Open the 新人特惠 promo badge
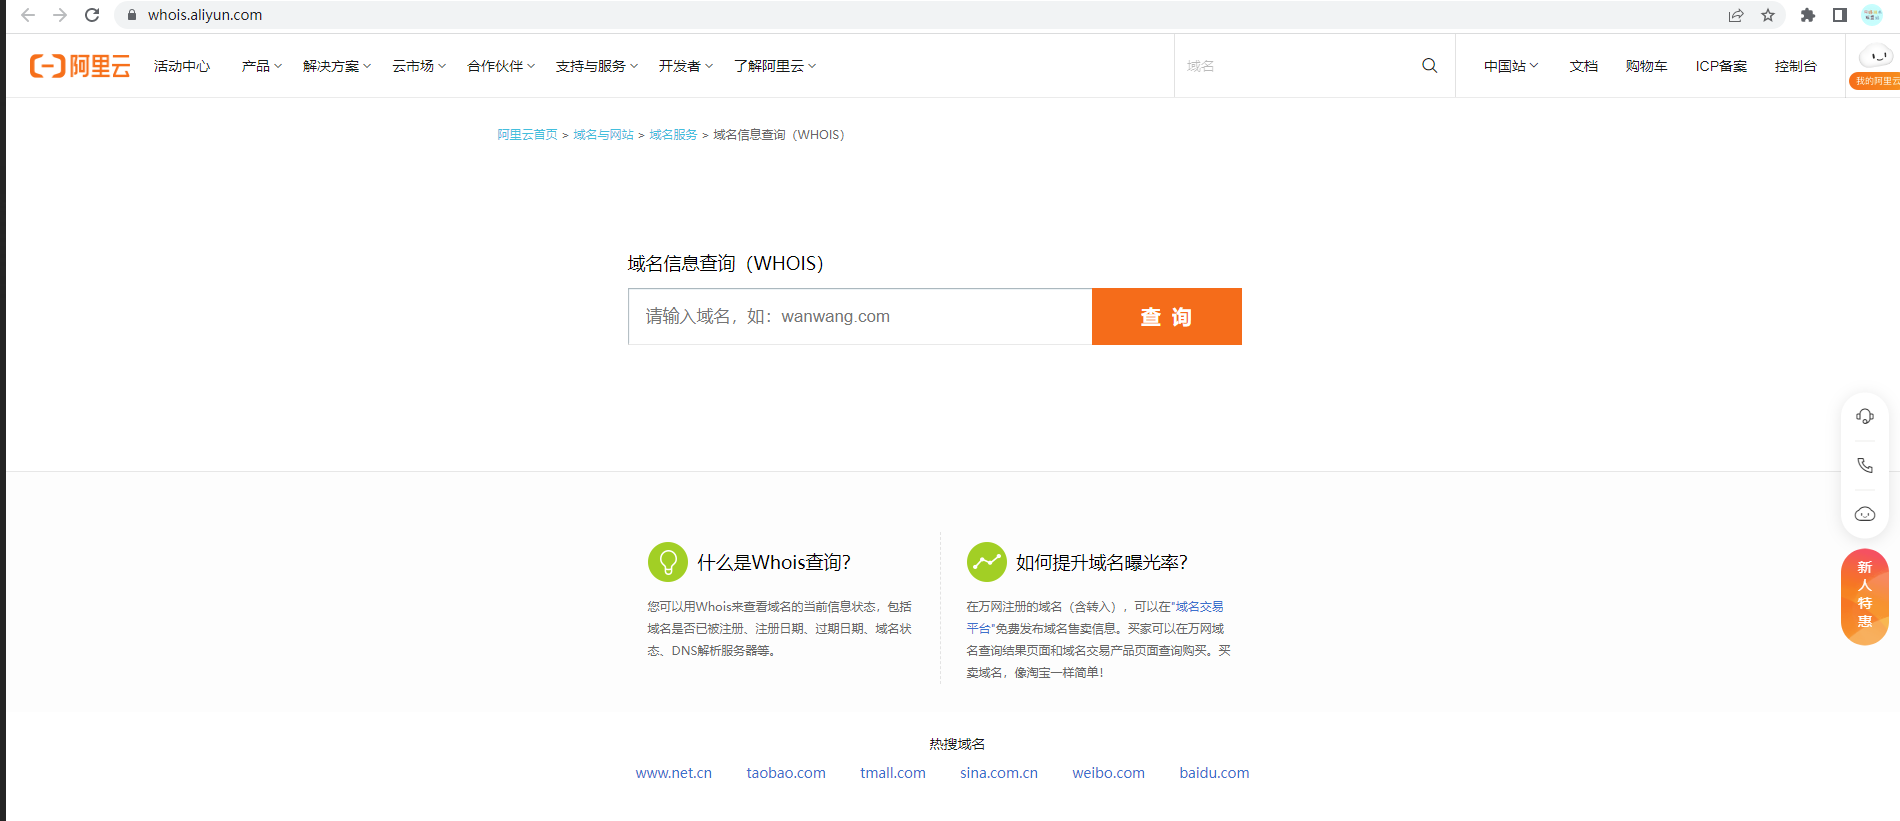The height and width of the screenshot is (821, 1900). click(x=1865, y=596)
